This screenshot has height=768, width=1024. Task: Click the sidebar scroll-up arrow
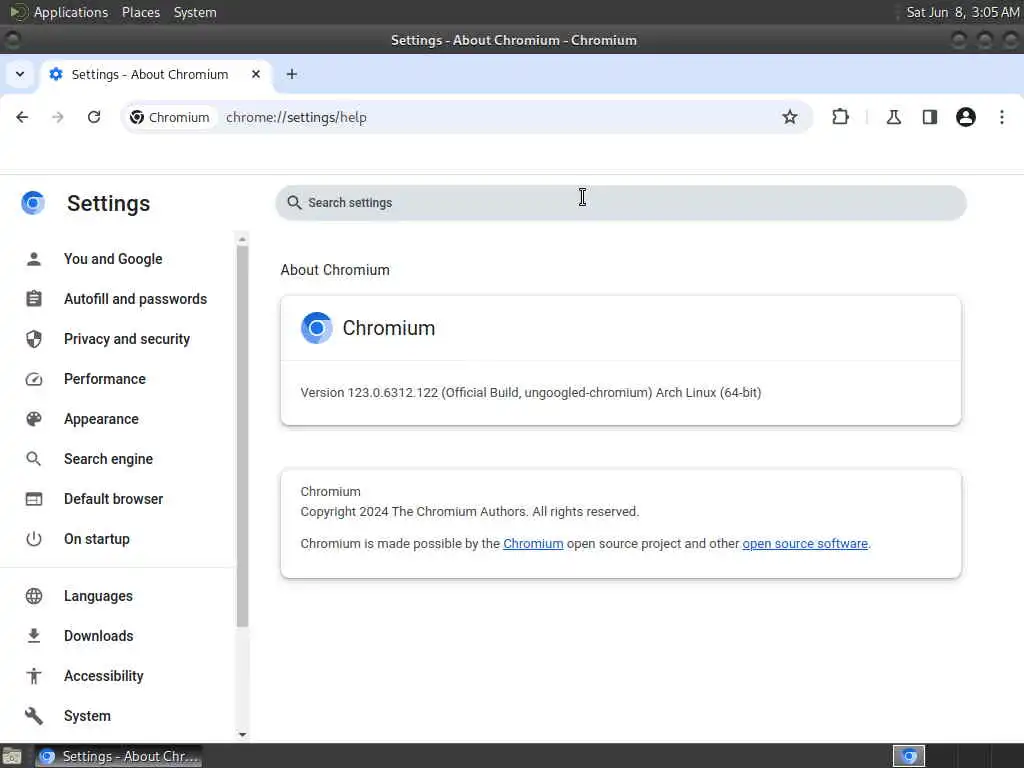pyautogui.click(x=242, y=239)
